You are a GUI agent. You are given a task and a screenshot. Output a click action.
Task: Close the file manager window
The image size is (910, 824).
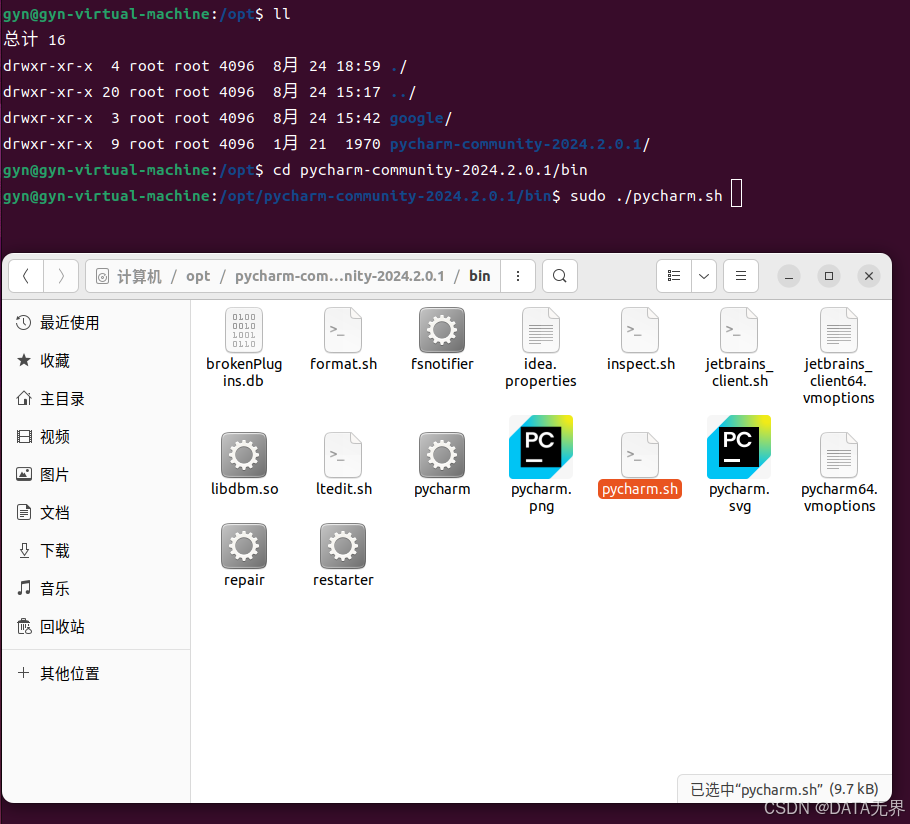click(869, 276)
